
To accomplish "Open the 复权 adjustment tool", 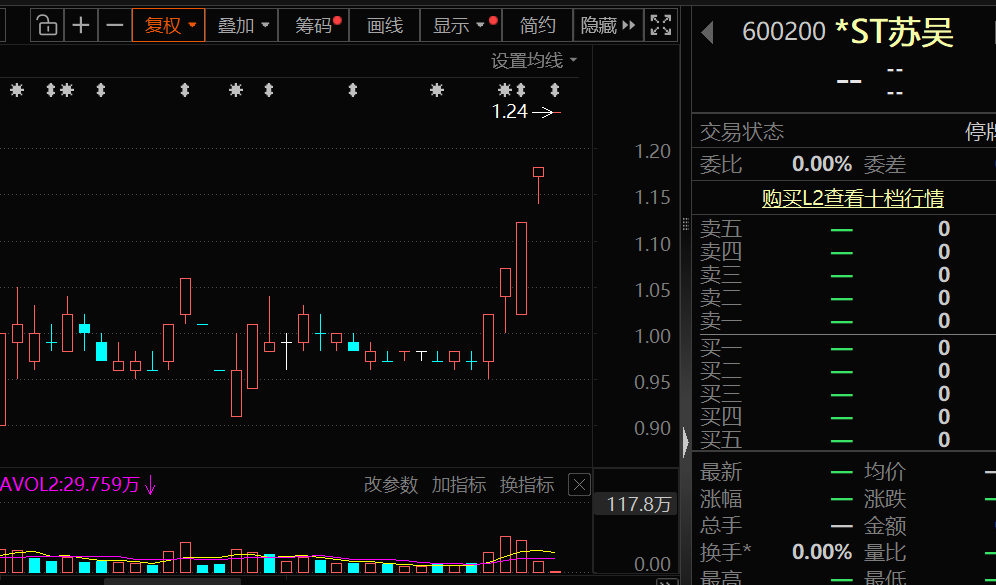I will pos(167,25).
